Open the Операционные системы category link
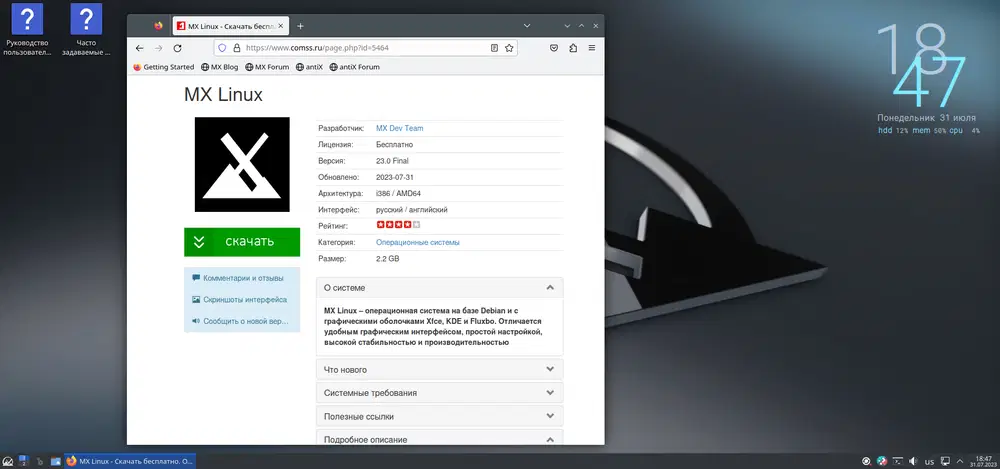This screenshot has width=1000, height=469. pyautogui.click(x=418, y=242)
